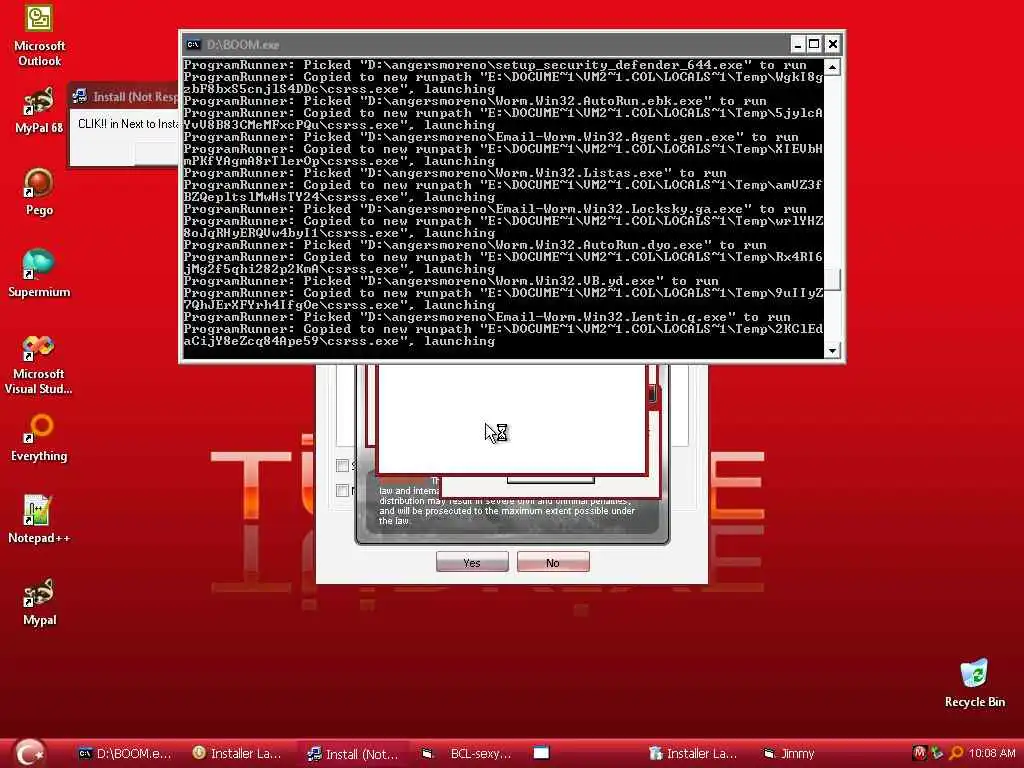Image resolution: width=1024 pixels, height=768 pixels.
Task: Launch the Notepad++ desktop shortcut
Action: [39, 520]
